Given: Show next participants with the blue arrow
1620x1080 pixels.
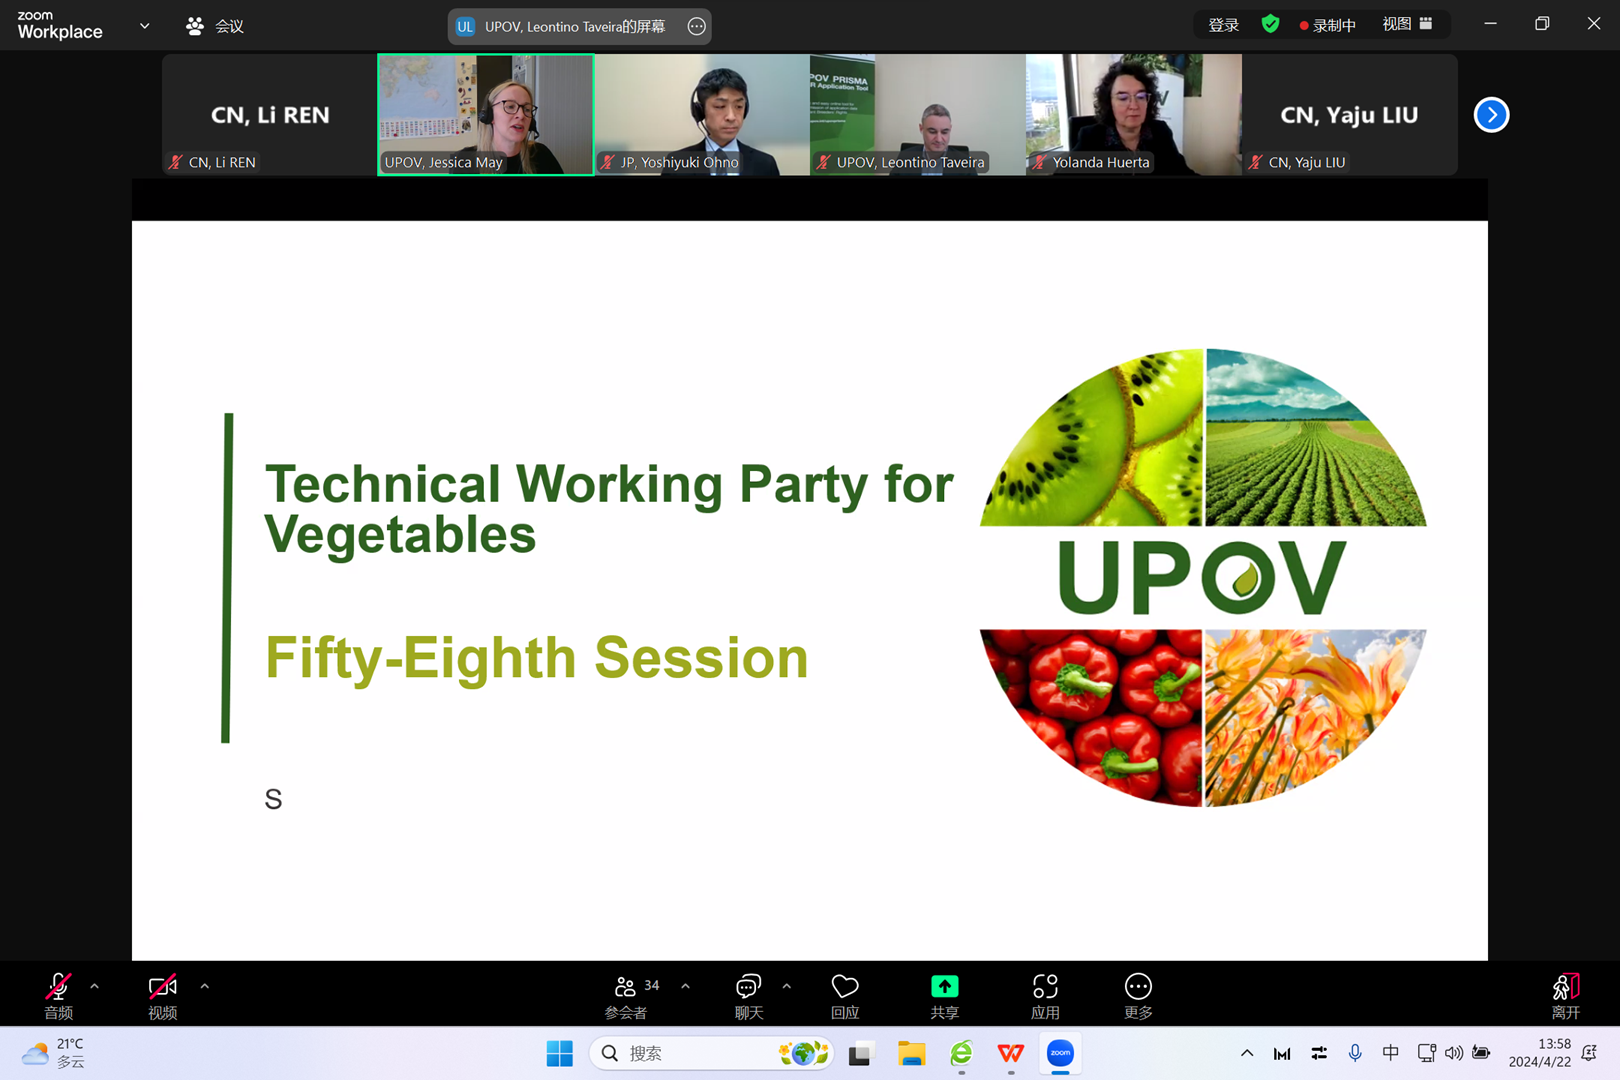Looking at the screenshot, I should click(1491, 115).
